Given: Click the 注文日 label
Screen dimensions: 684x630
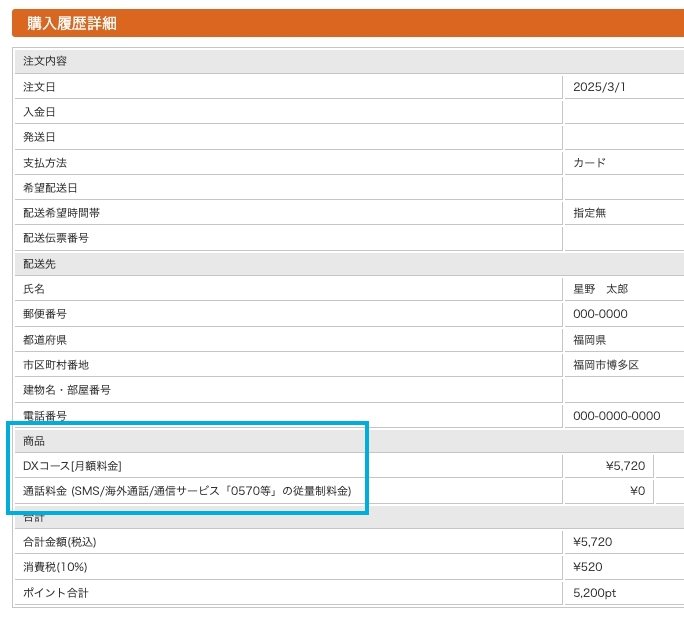Looking at the screenshot, I should (39, 87).
